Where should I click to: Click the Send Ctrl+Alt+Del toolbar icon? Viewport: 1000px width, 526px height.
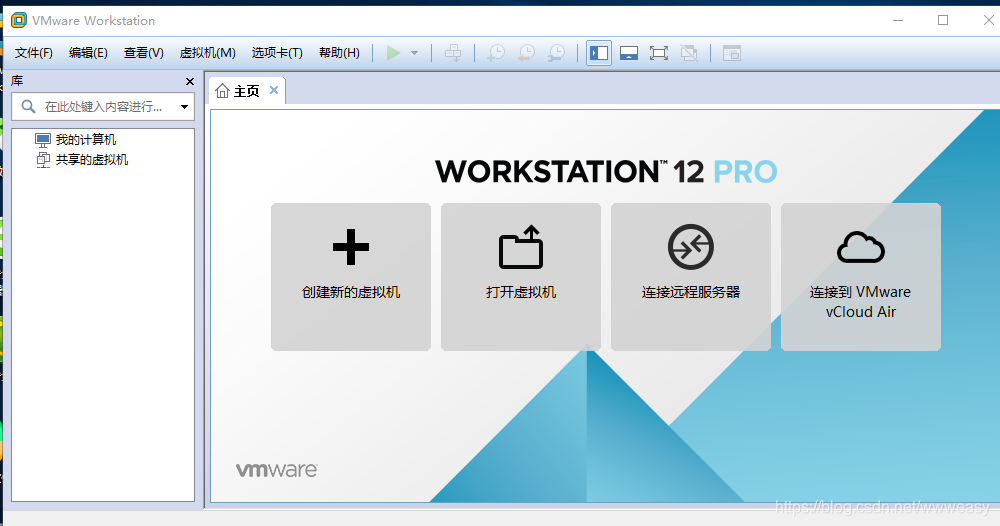click(453, 53)
